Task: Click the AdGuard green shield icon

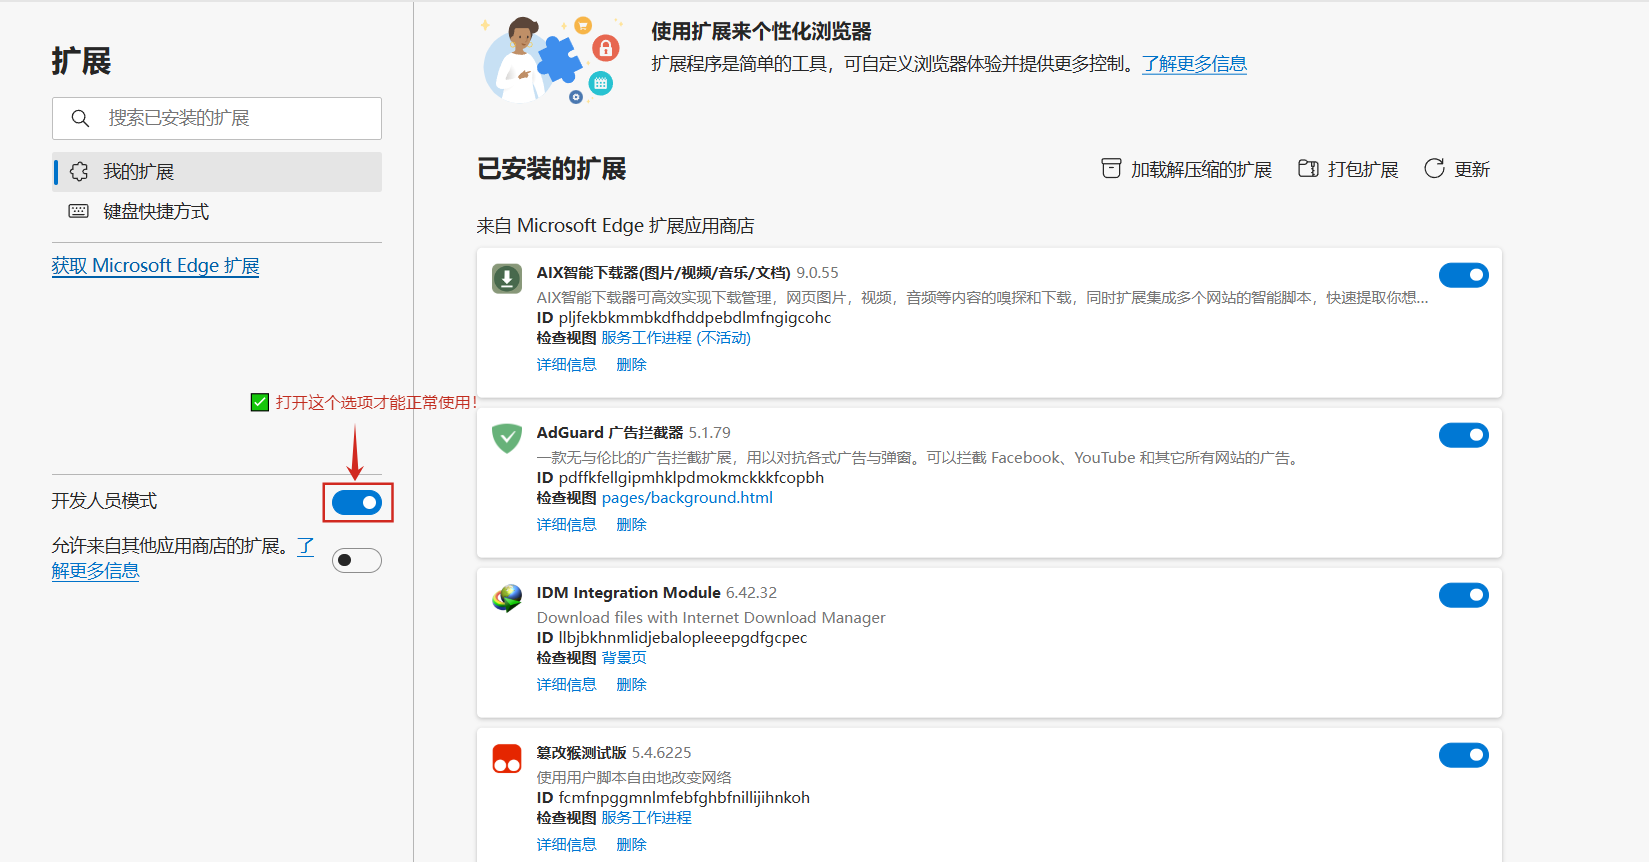Action: [x=507, y=438]
